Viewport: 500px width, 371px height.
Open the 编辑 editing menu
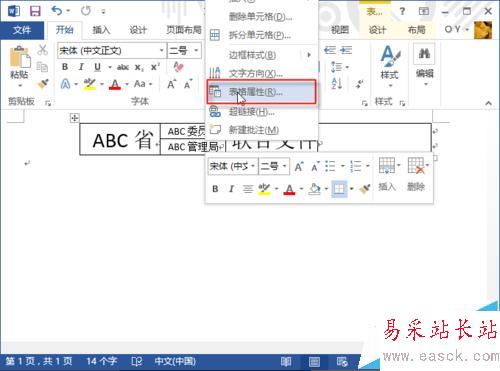[x=425, y=65]
